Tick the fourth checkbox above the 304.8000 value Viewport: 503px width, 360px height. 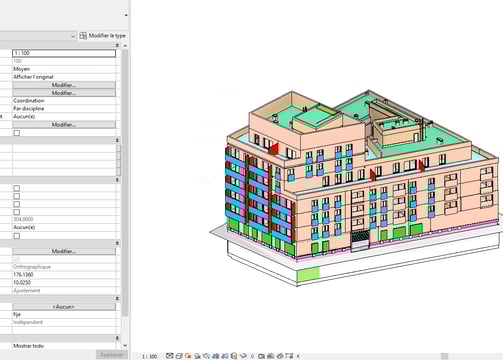click(x=17, y=212)
